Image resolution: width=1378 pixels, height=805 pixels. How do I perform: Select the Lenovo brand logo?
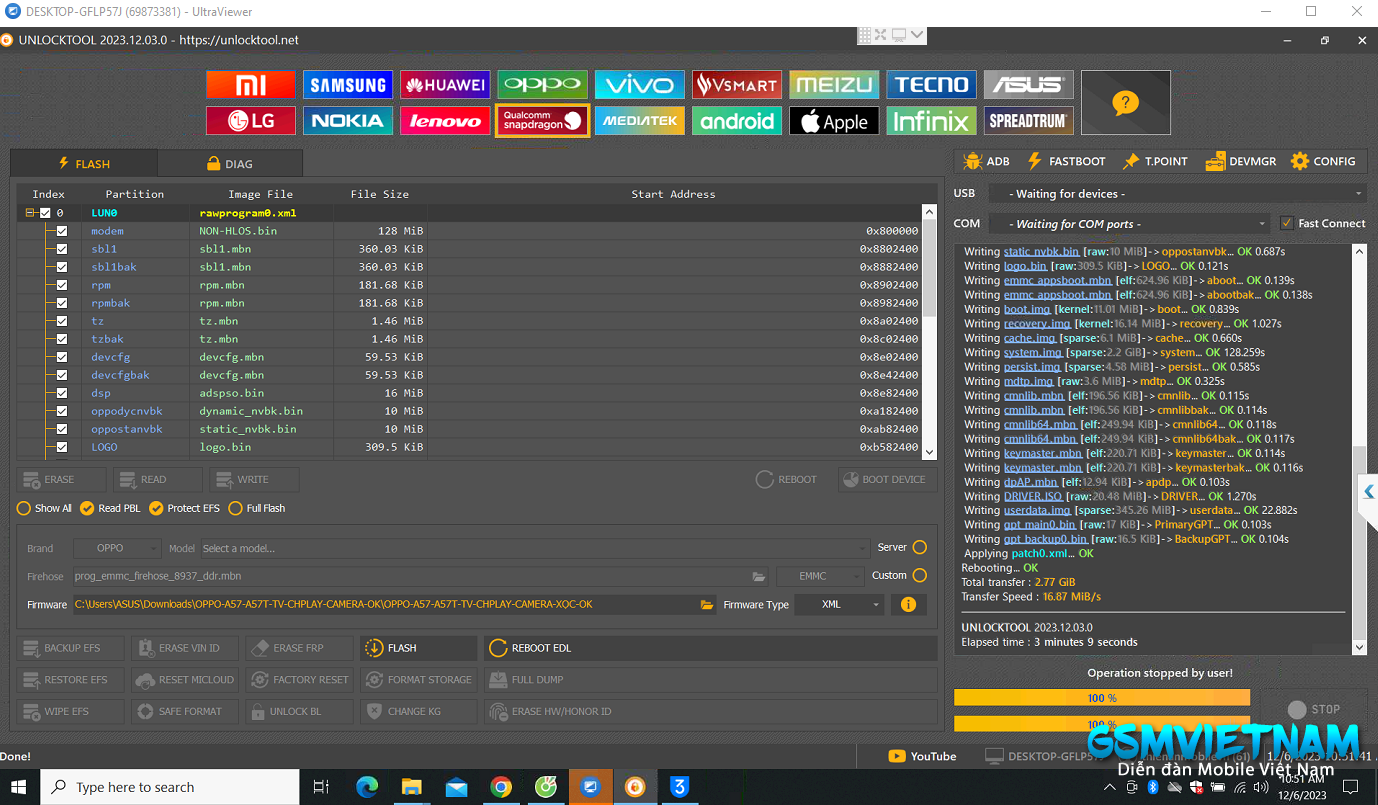pos(445,121)
